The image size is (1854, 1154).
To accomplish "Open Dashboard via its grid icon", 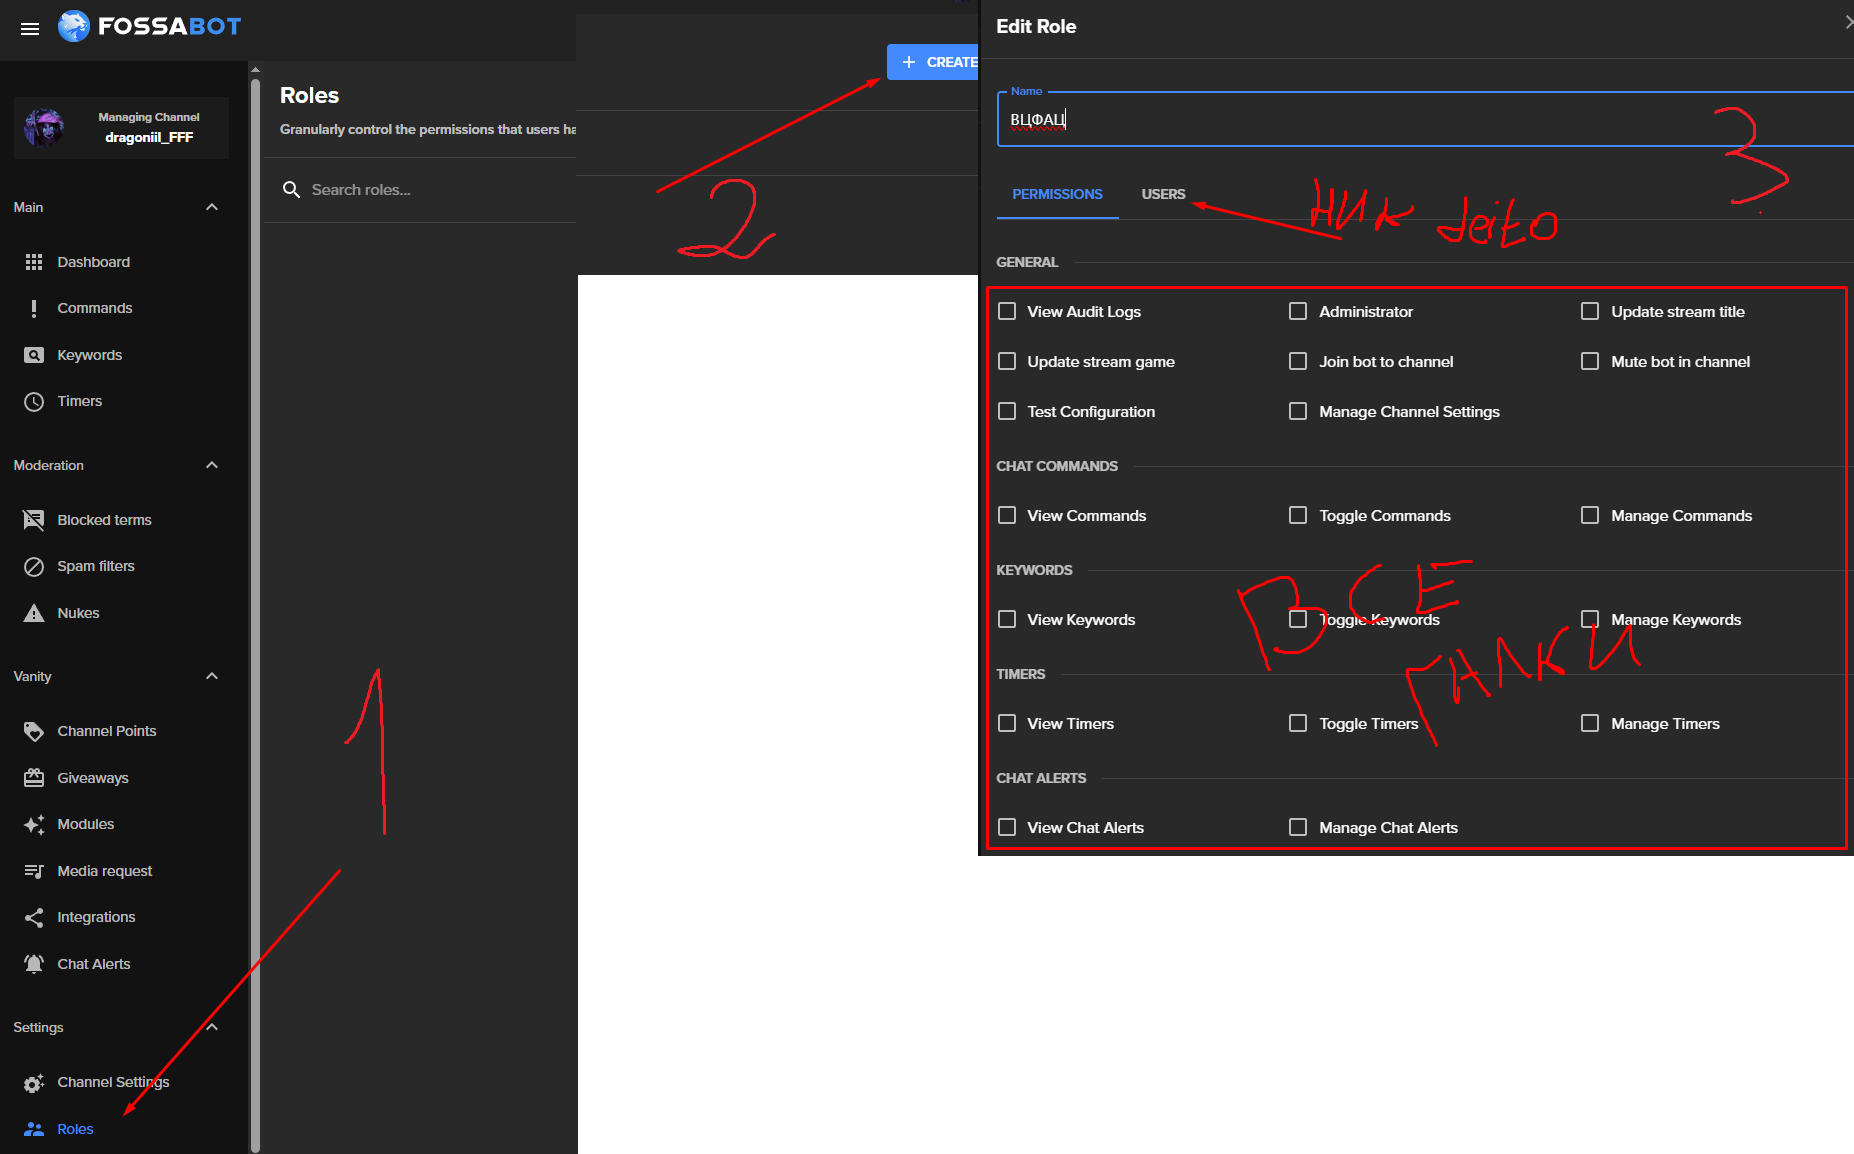I will point(34,262).
